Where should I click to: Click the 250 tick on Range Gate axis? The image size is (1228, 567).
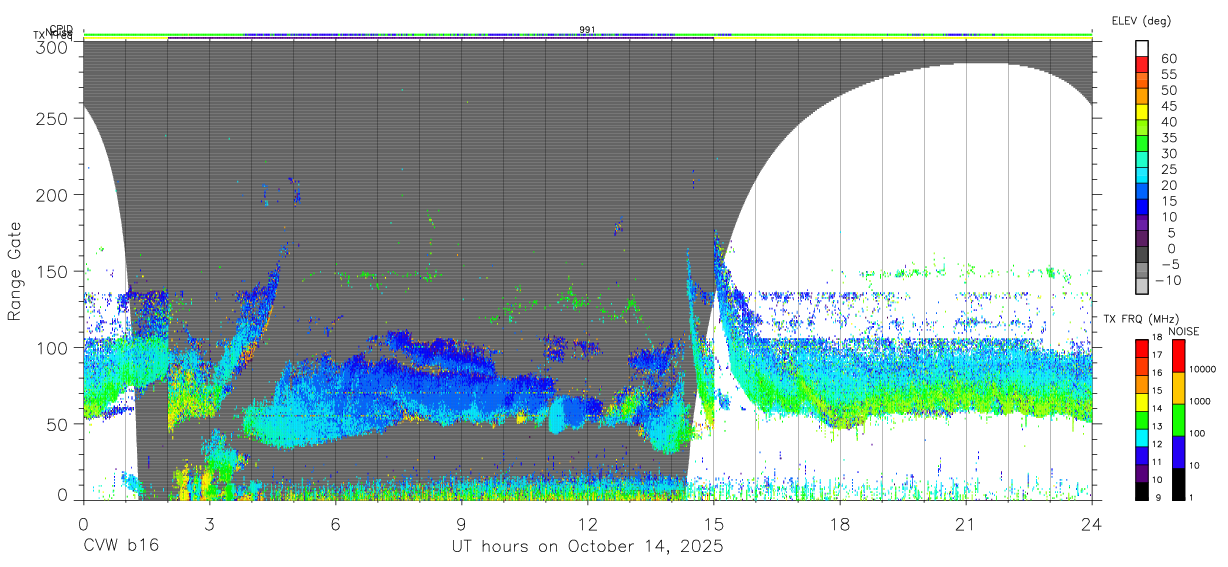tap(54, 118)
